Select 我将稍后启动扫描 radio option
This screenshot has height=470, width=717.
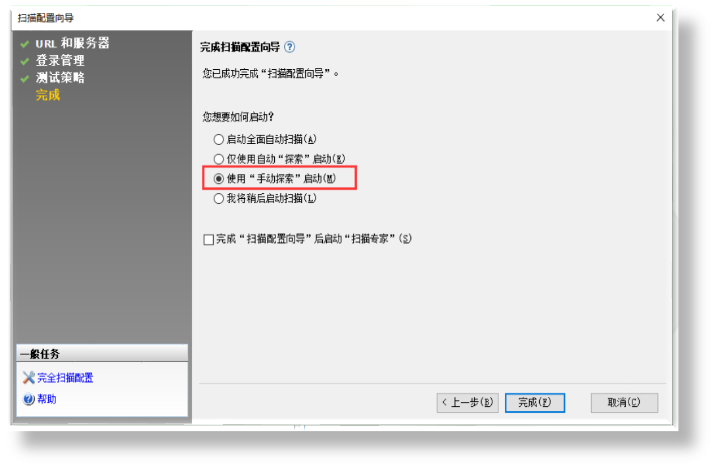219,198
